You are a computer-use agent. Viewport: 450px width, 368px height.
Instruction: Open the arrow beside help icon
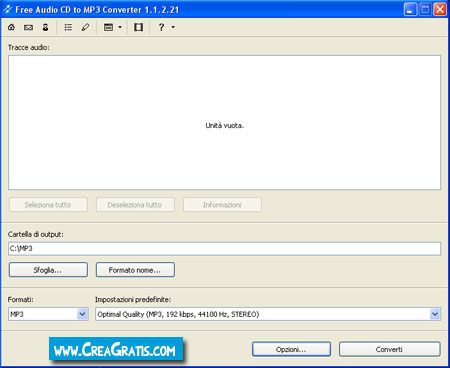click(173, 27)
